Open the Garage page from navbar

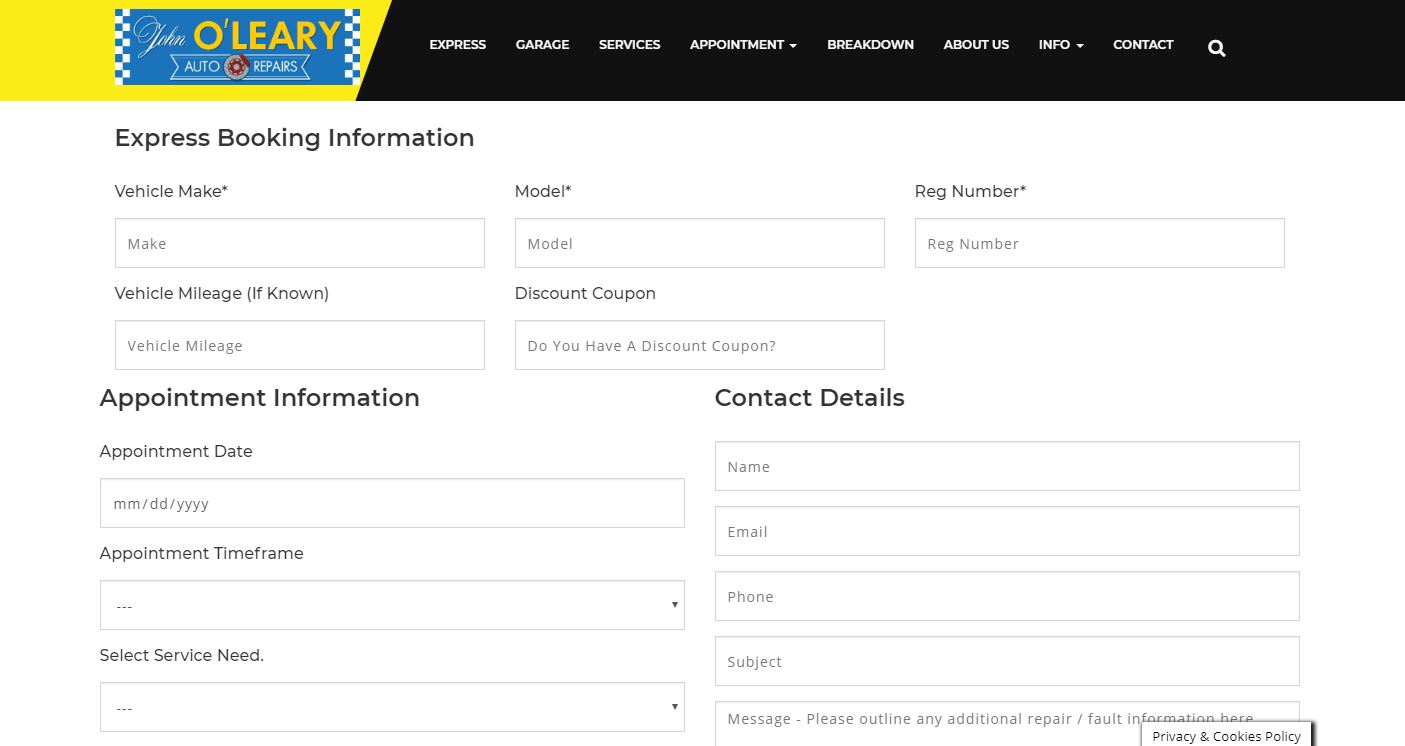(x=542, y=45)
